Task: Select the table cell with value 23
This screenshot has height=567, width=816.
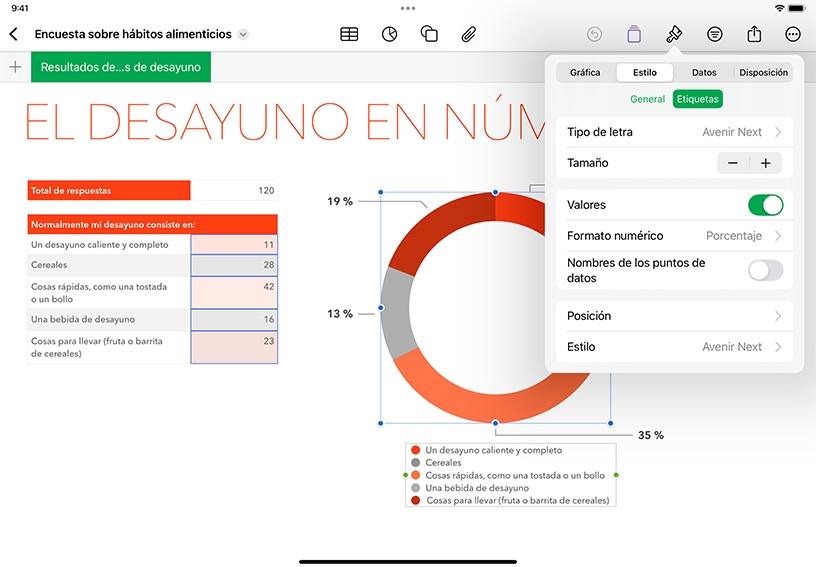Action: pyautogui.click(x=234, y=347)
